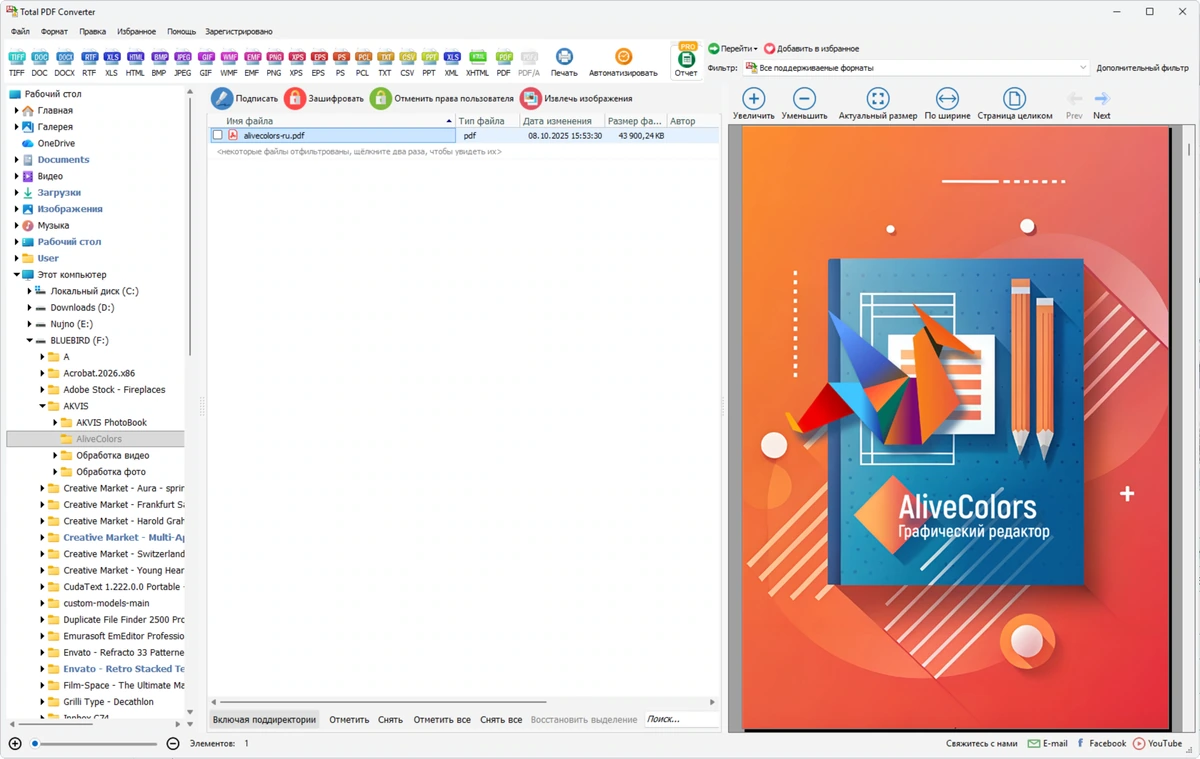Click the Поиск search field
Viewport: 1200px width, 759px height.
(x=680, y=719)
